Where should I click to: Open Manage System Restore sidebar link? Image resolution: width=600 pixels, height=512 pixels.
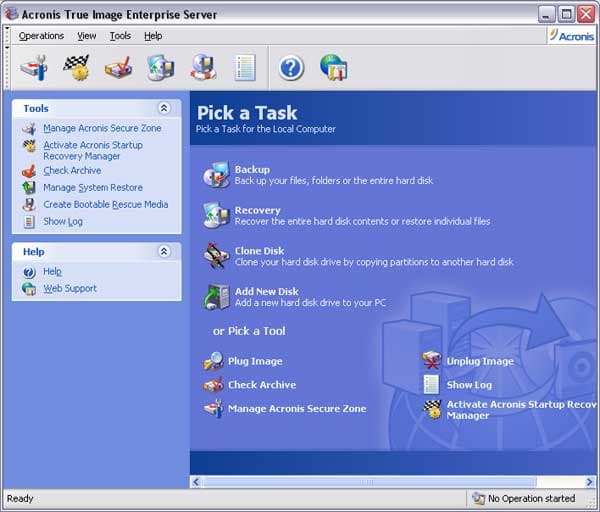(93, 188)
